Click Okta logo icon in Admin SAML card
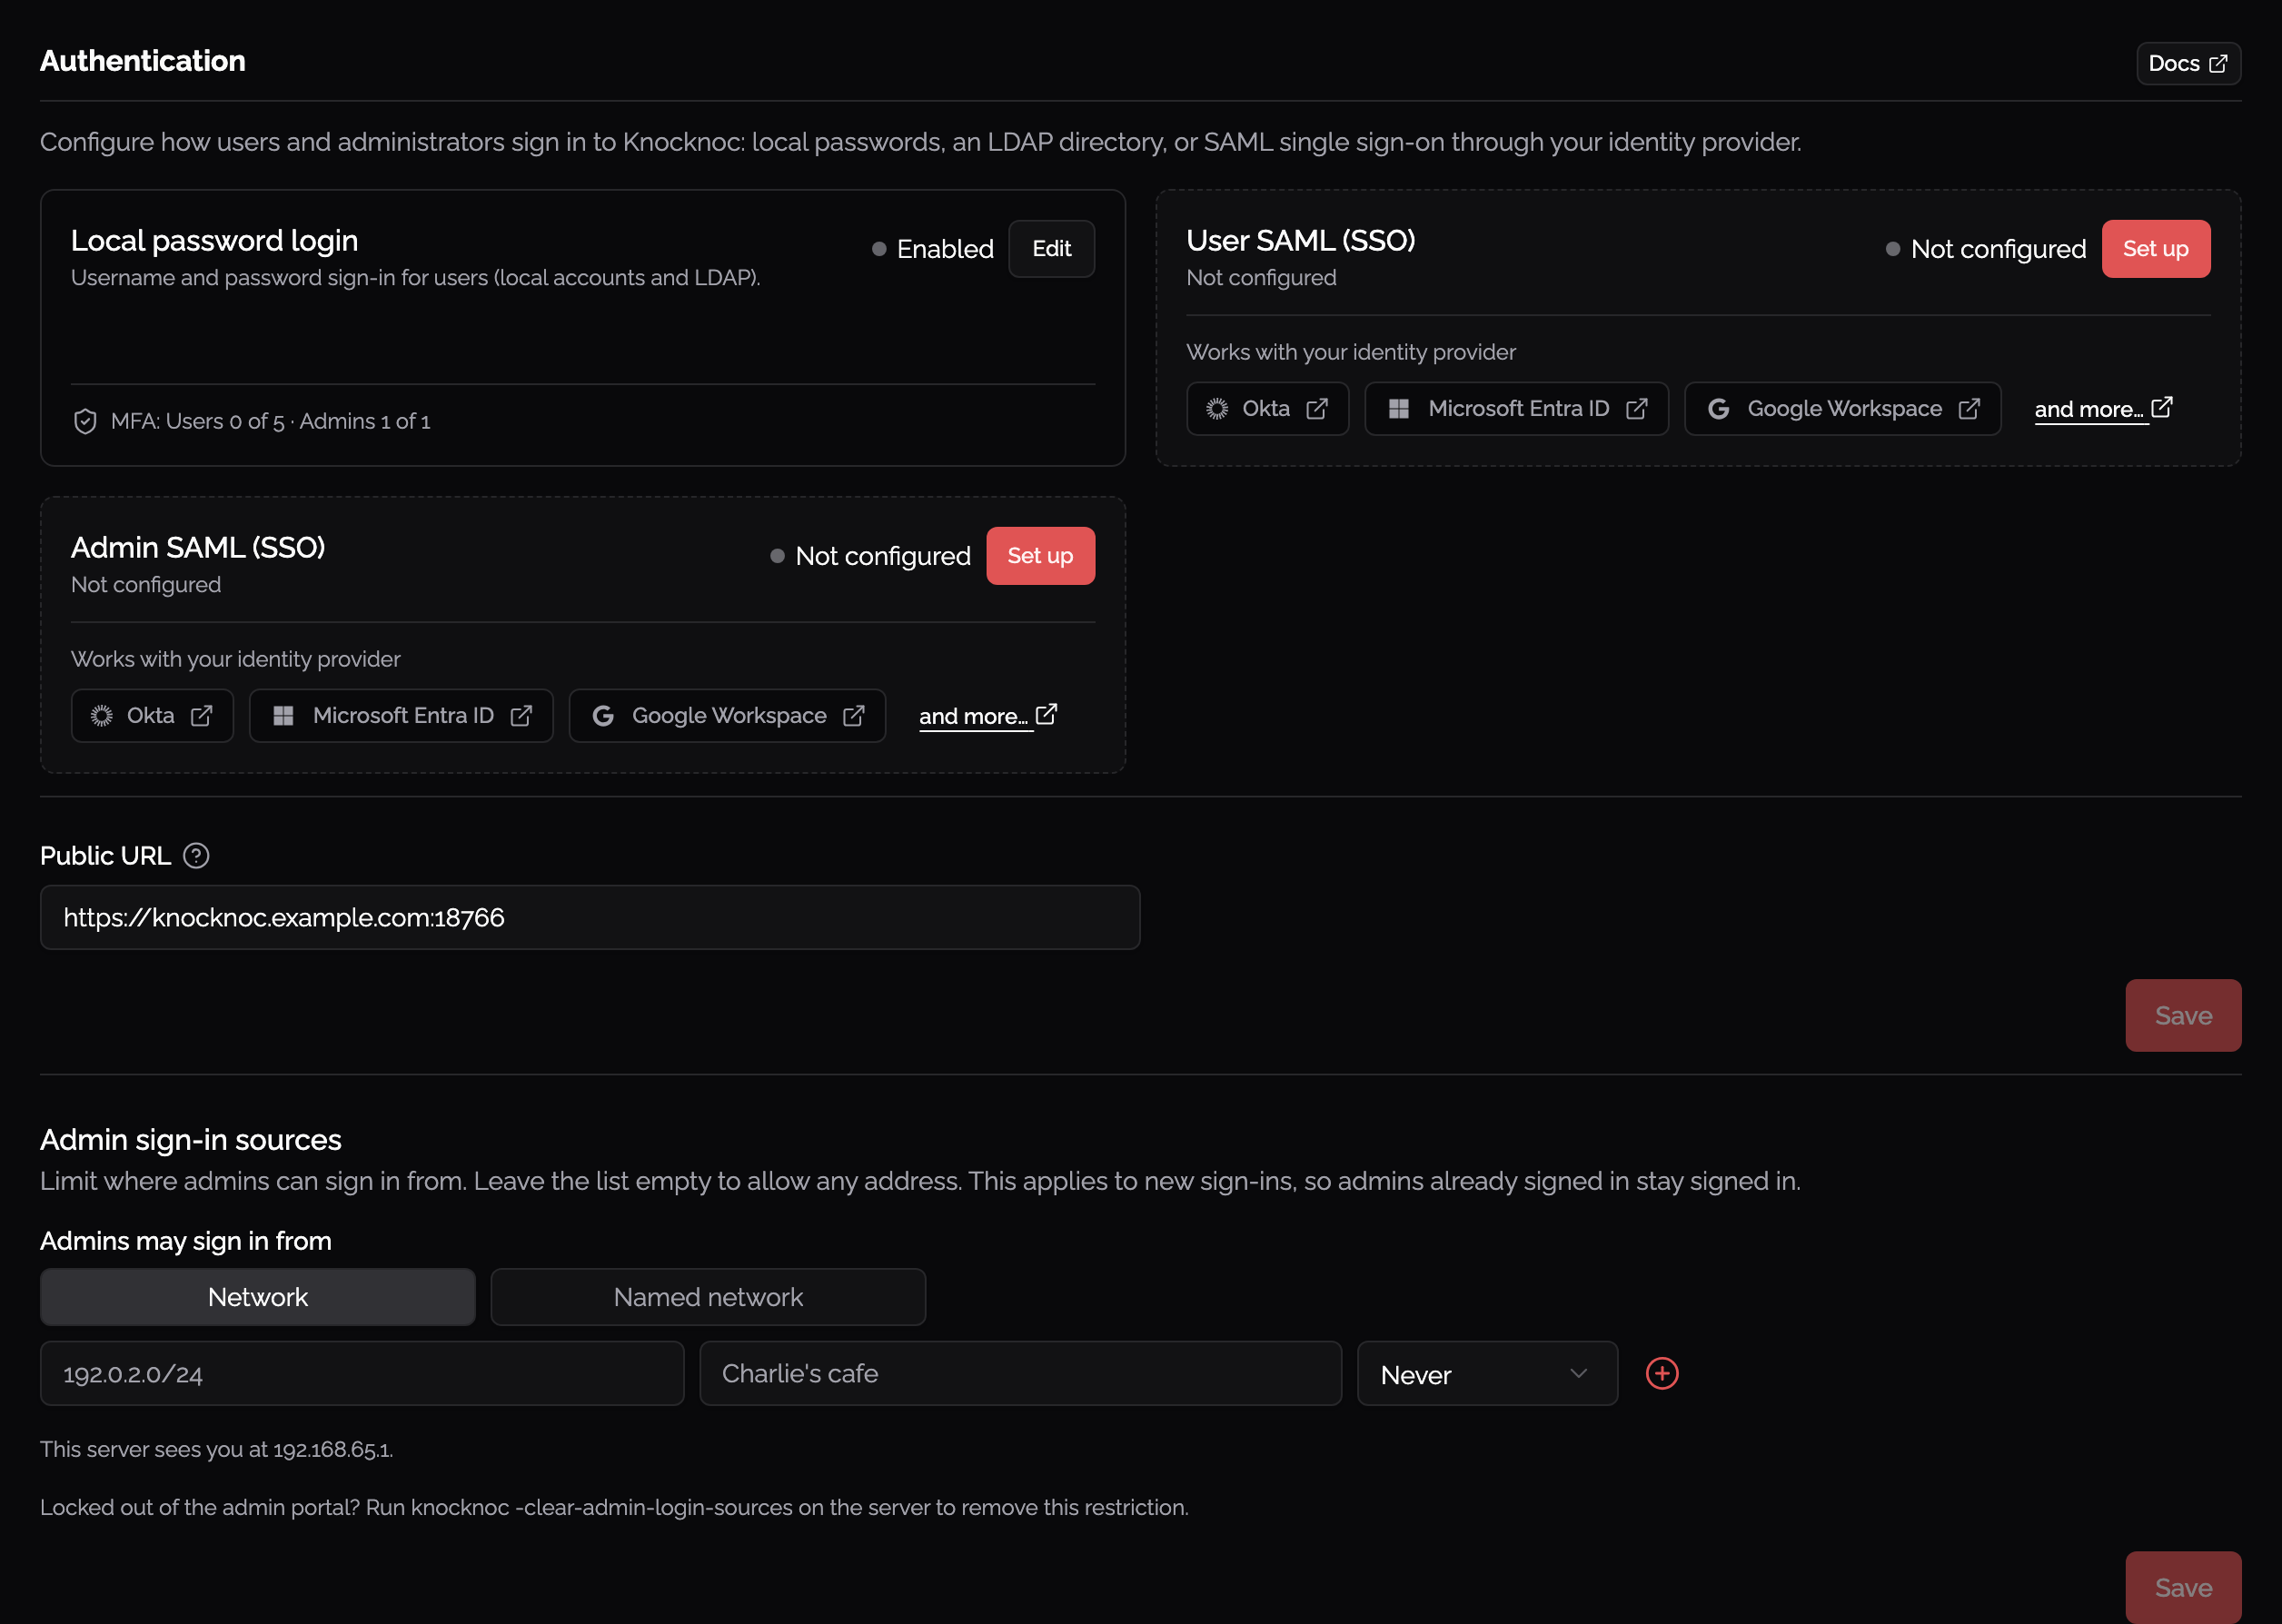Screen dimensions: 2282x1624 tap(102, 715)
